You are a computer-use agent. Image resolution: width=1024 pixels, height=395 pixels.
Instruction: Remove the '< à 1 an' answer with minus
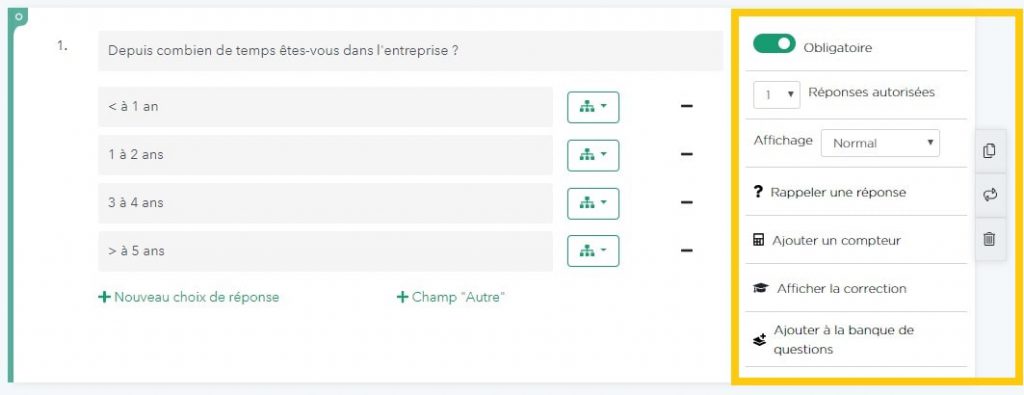686,106
